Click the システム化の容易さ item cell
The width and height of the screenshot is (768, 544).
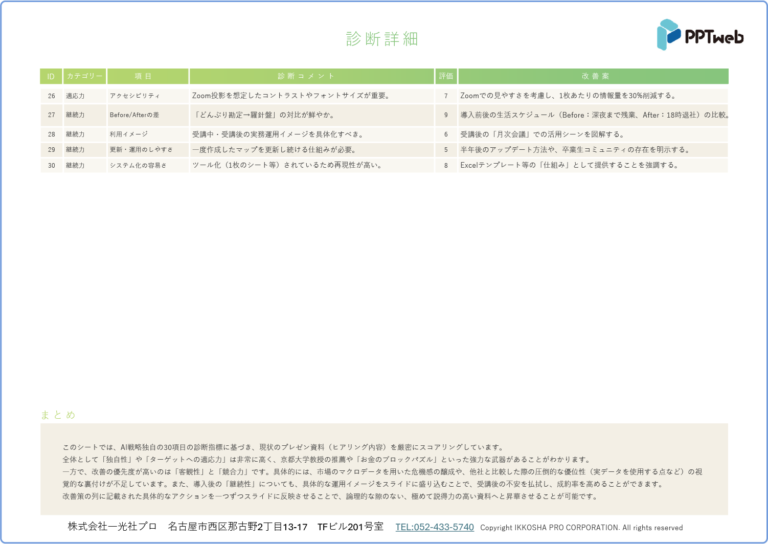(148, 166)
